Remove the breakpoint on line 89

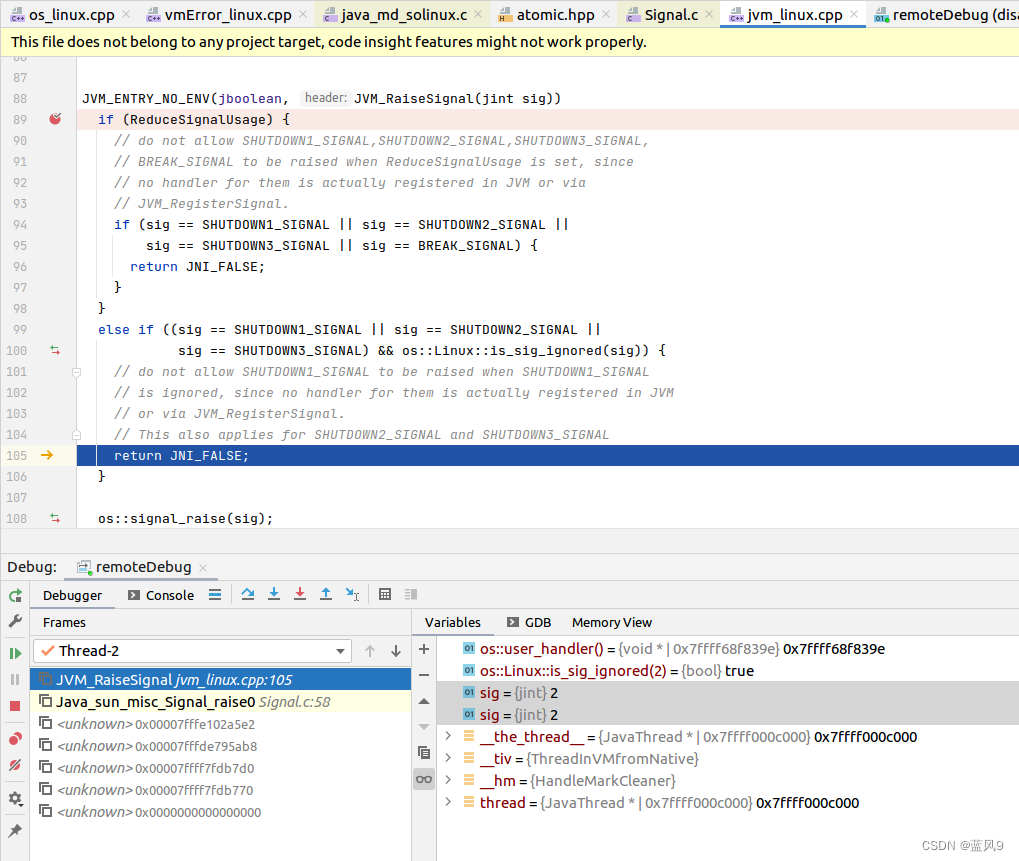(55, 119)
